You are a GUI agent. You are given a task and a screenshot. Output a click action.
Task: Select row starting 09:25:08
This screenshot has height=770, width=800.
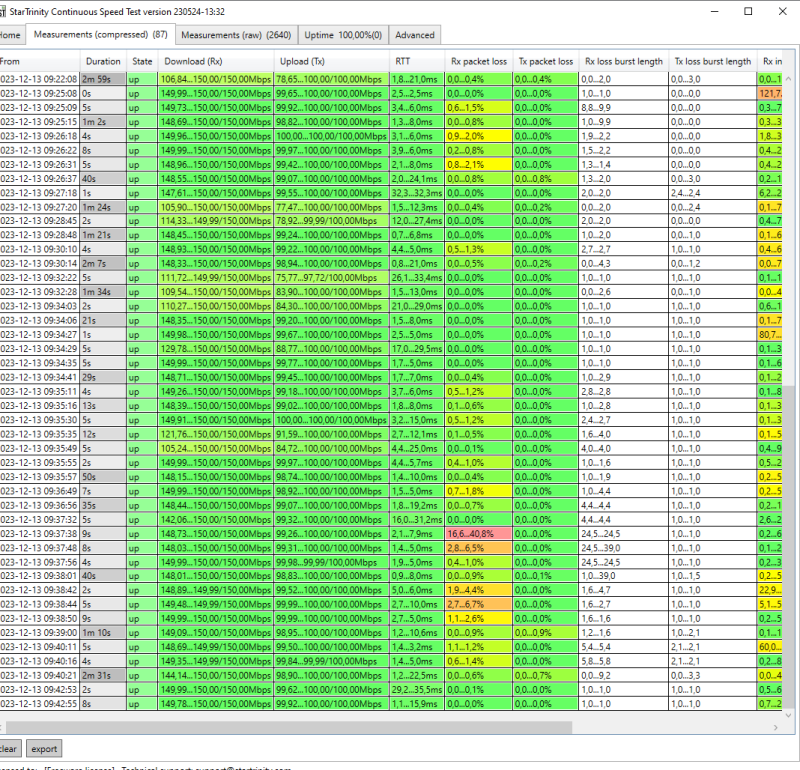tap(391, 93)
